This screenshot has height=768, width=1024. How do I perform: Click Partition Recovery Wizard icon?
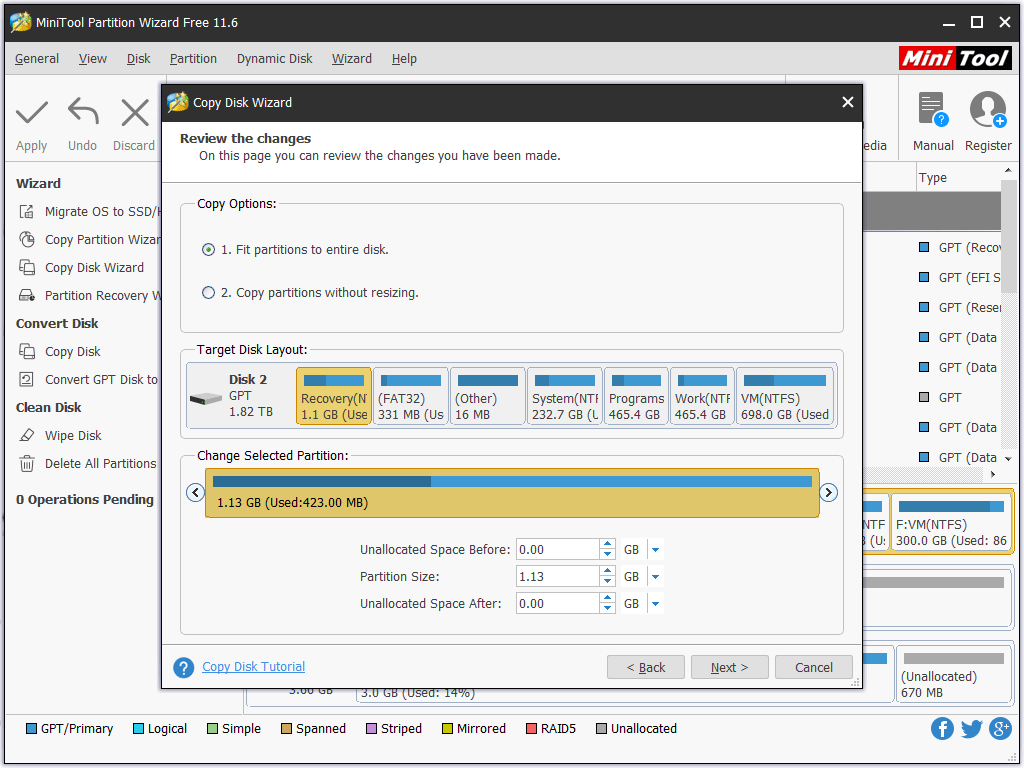click(x=27, y=296)
